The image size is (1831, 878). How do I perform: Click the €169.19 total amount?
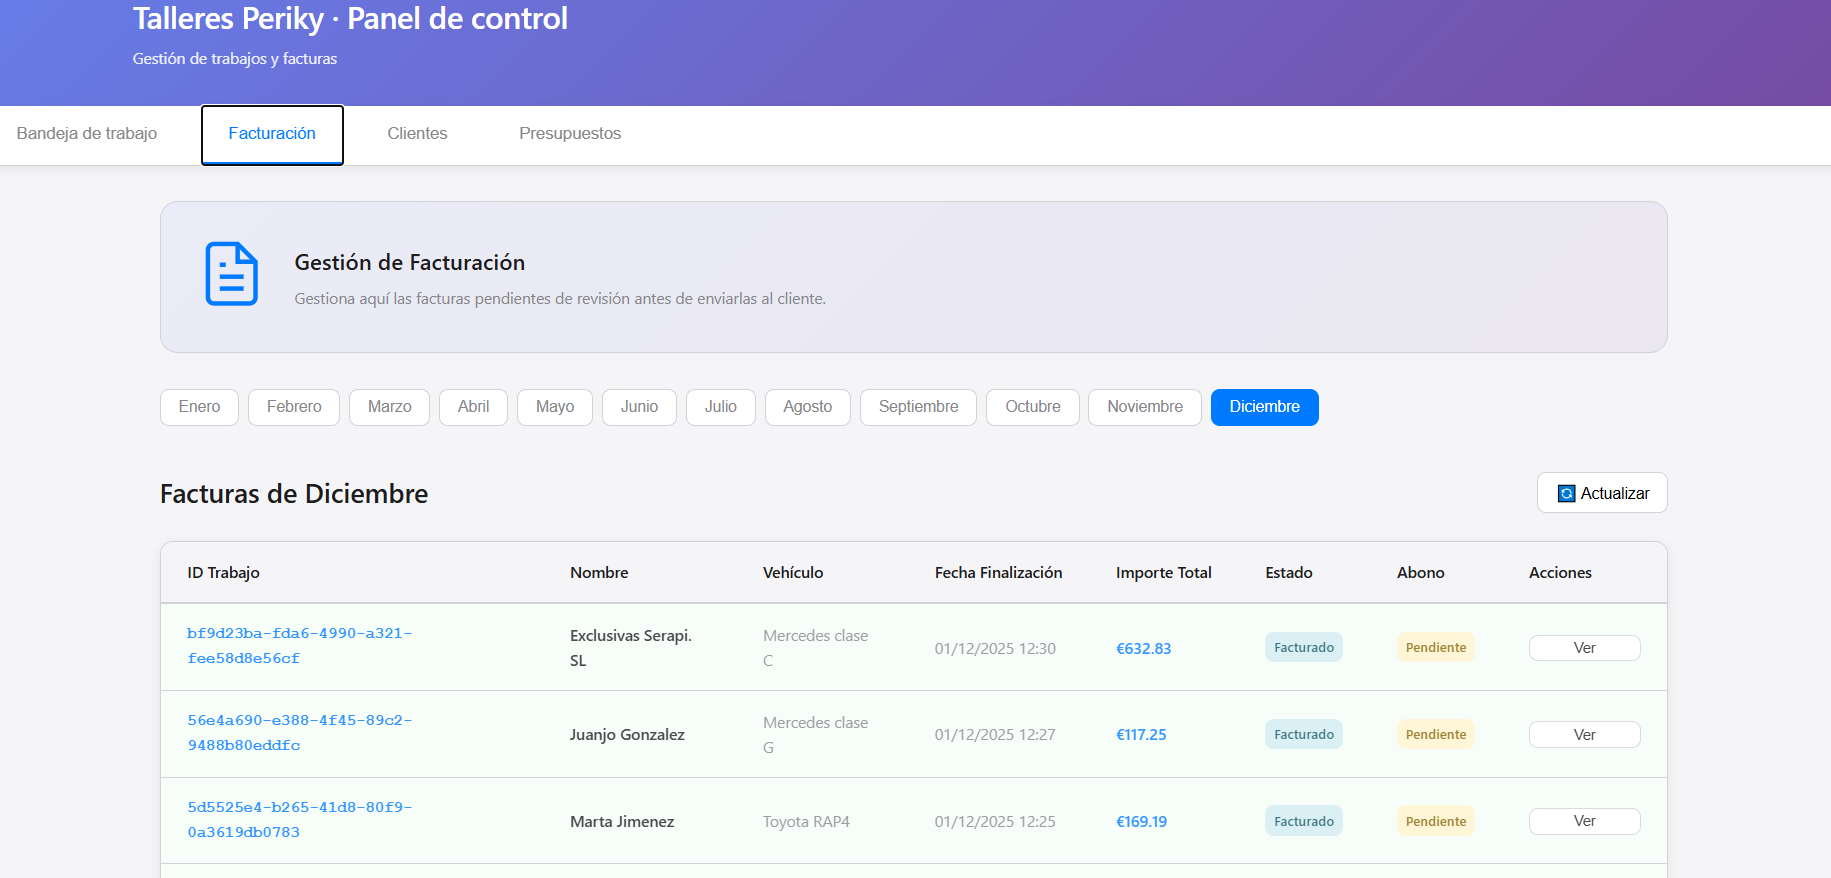pyautogui.click(x=1141, y=822)
